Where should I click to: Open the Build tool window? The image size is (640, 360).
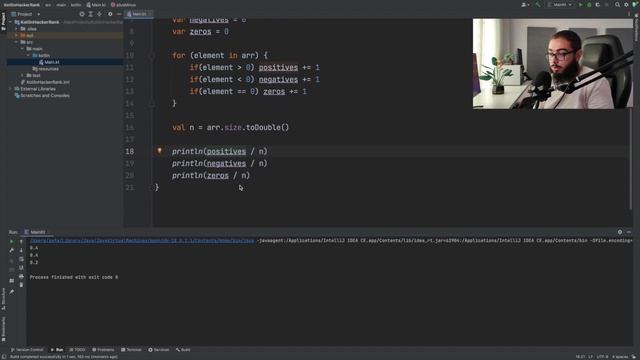click(x=183, y=350)
